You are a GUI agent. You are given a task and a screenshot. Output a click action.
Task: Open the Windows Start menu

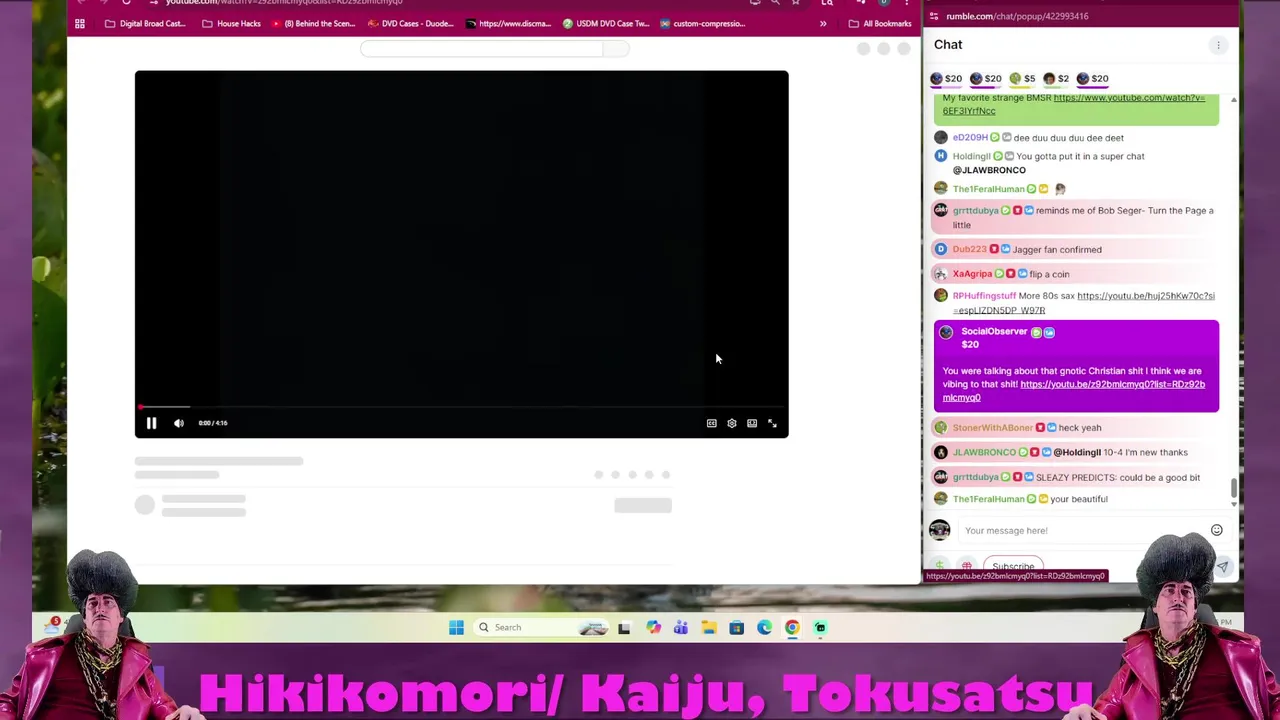[456, 627]
